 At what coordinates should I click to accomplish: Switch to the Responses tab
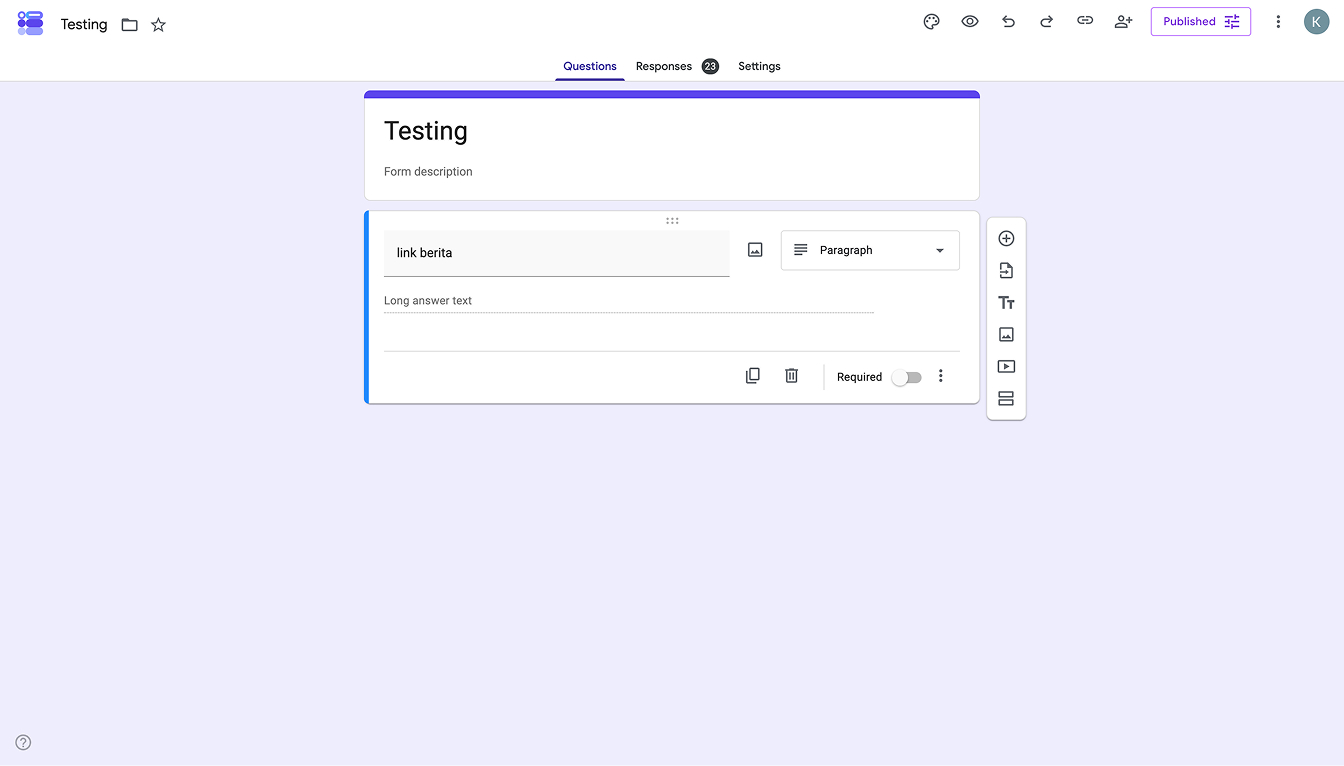point(677,66)
